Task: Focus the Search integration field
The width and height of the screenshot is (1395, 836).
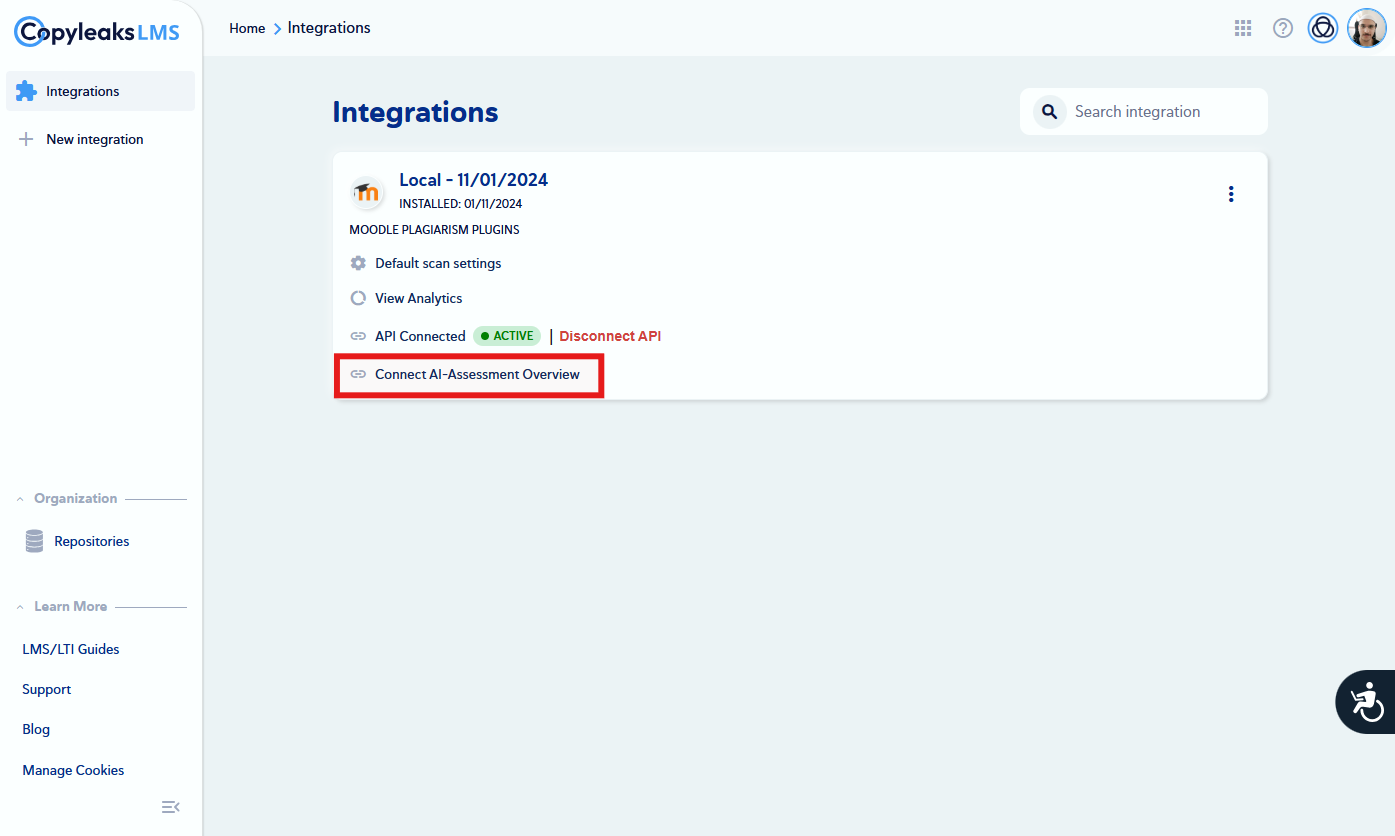Action: point(1144,111)
